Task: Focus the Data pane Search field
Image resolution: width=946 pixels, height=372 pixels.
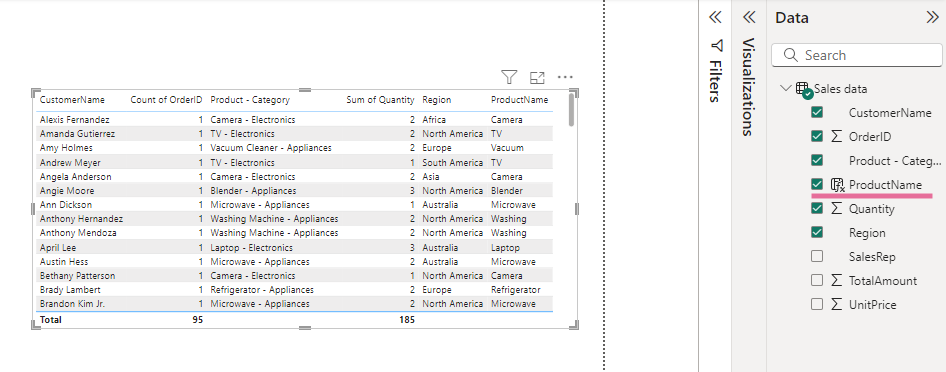Action: click(x=856, y=55)
